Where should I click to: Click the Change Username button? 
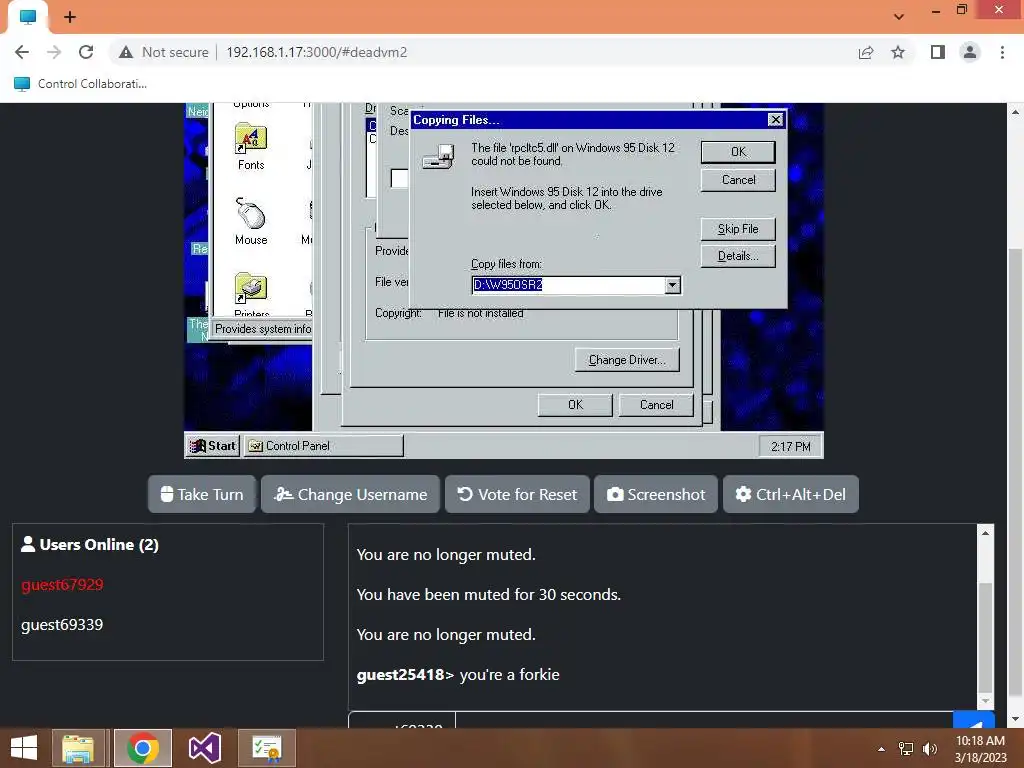click(x=351, y=494)
